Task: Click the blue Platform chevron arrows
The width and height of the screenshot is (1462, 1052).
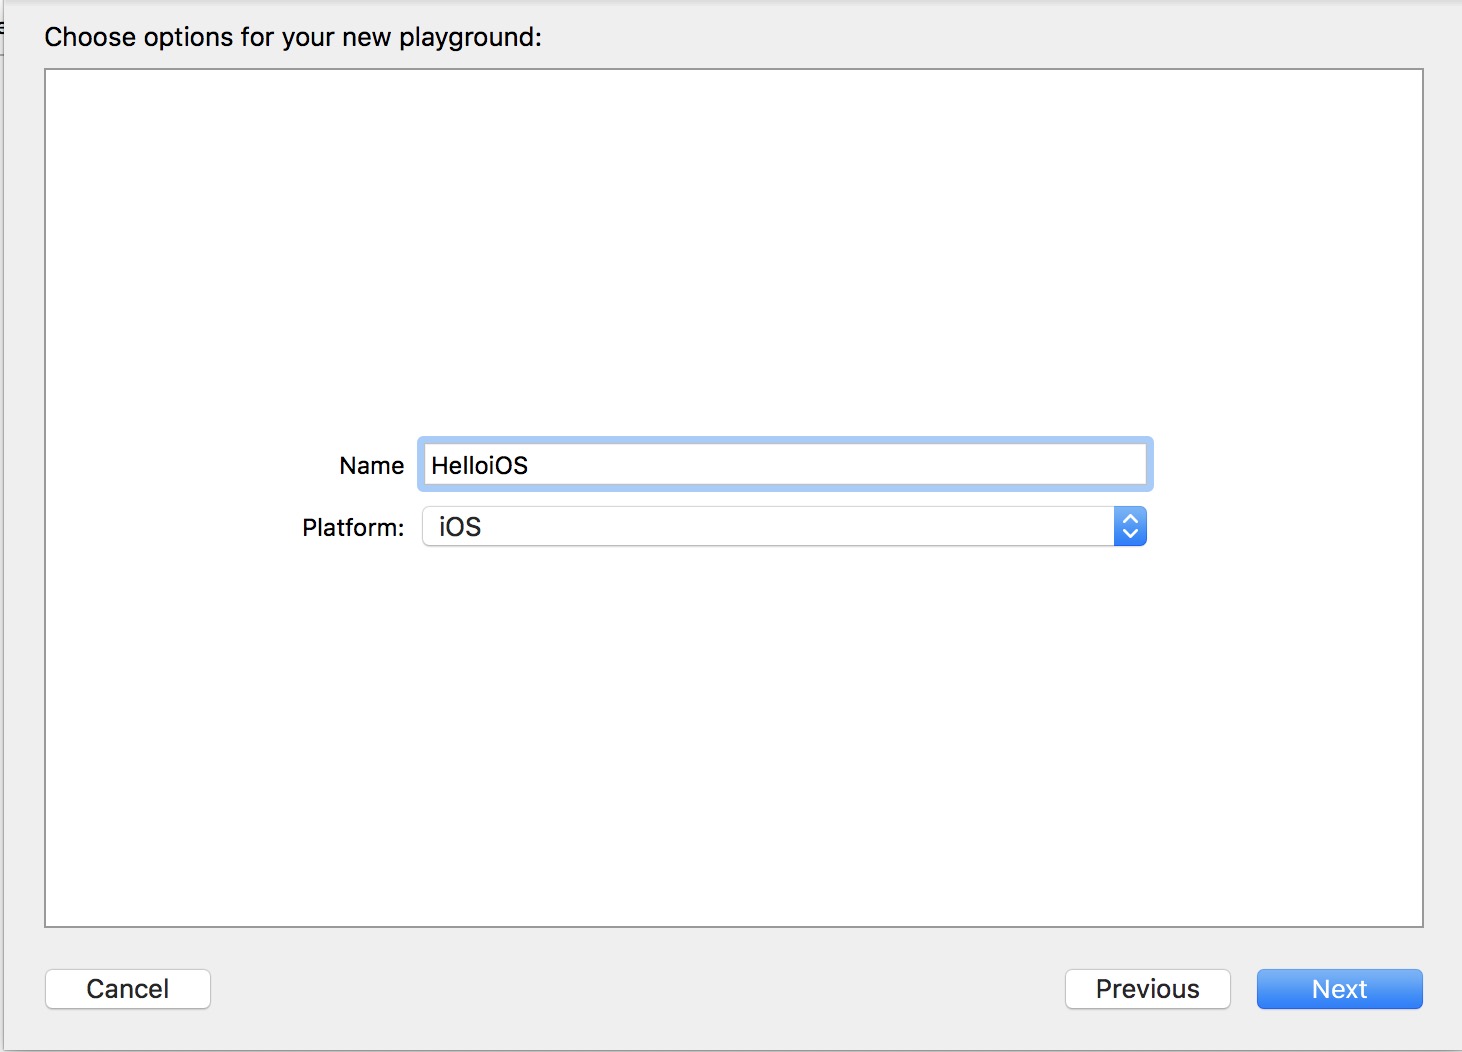Action: [x=1130, y=527]
